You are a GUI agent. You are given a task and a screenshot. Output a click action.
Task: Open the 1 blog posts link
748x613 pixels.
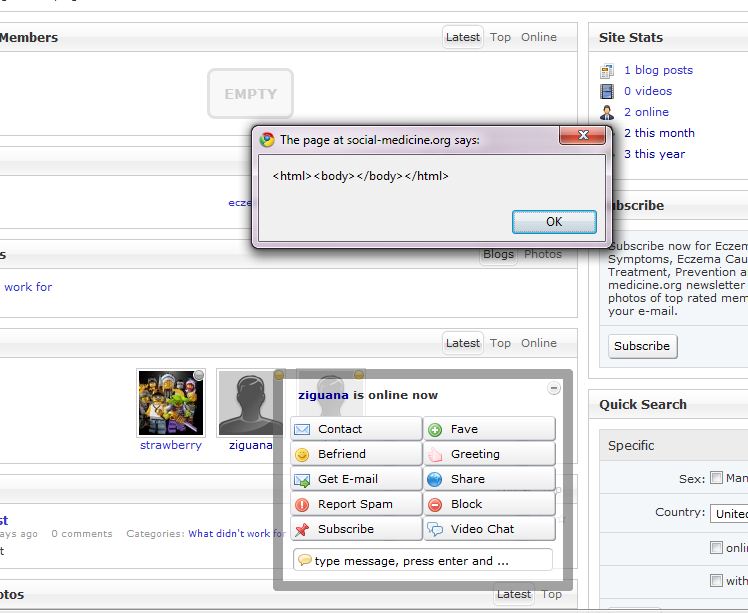click(658, 70)
